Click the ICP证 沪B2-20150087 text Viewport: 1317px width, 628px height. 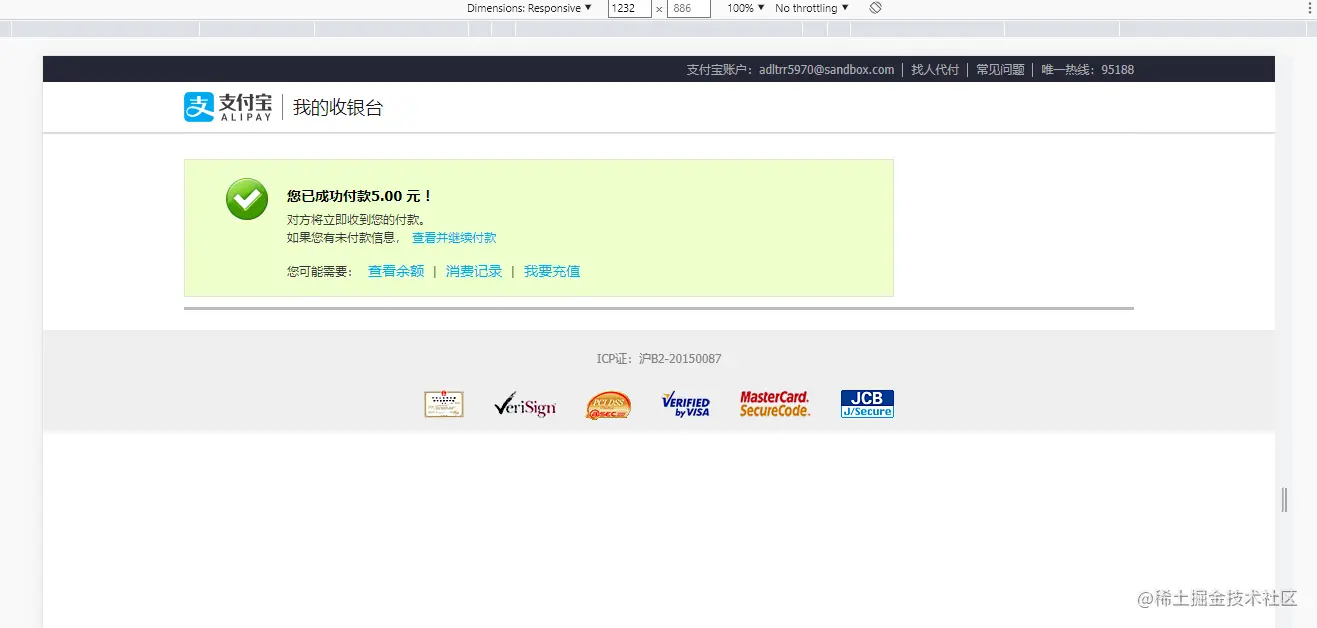click(x=659, y=359)
